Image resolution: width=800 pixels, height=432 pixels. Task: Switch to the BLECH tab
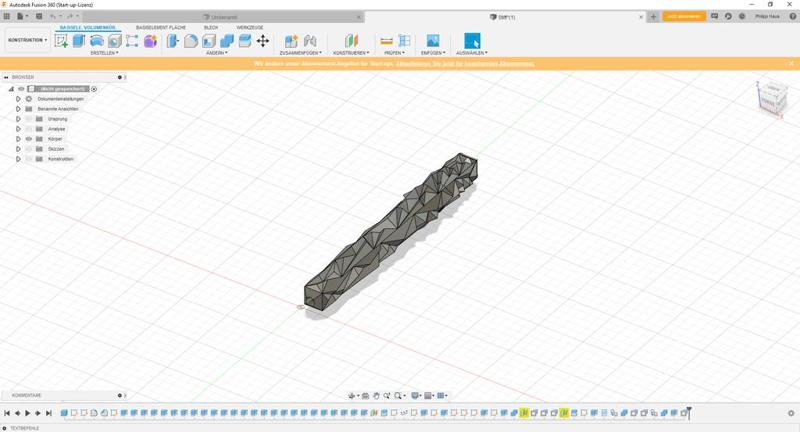click(211, 28)
